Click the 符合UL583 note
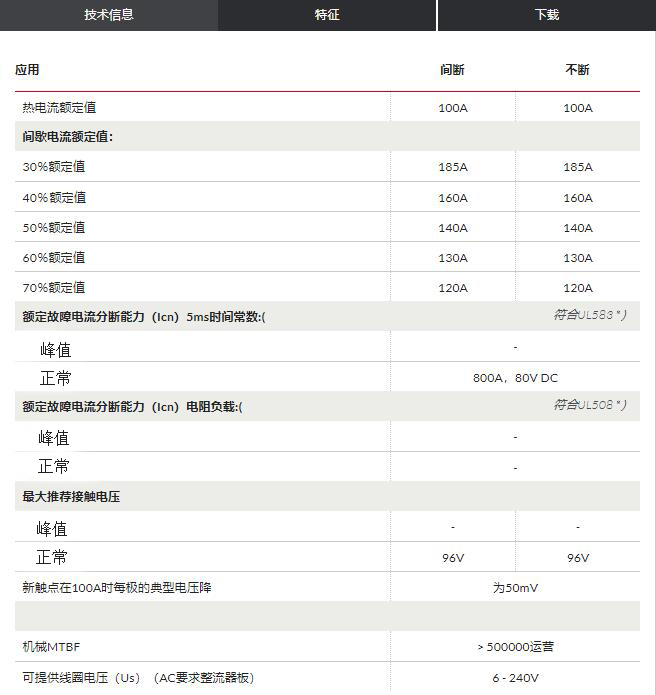Screen dimensions: 656x695 coord(590,316)
